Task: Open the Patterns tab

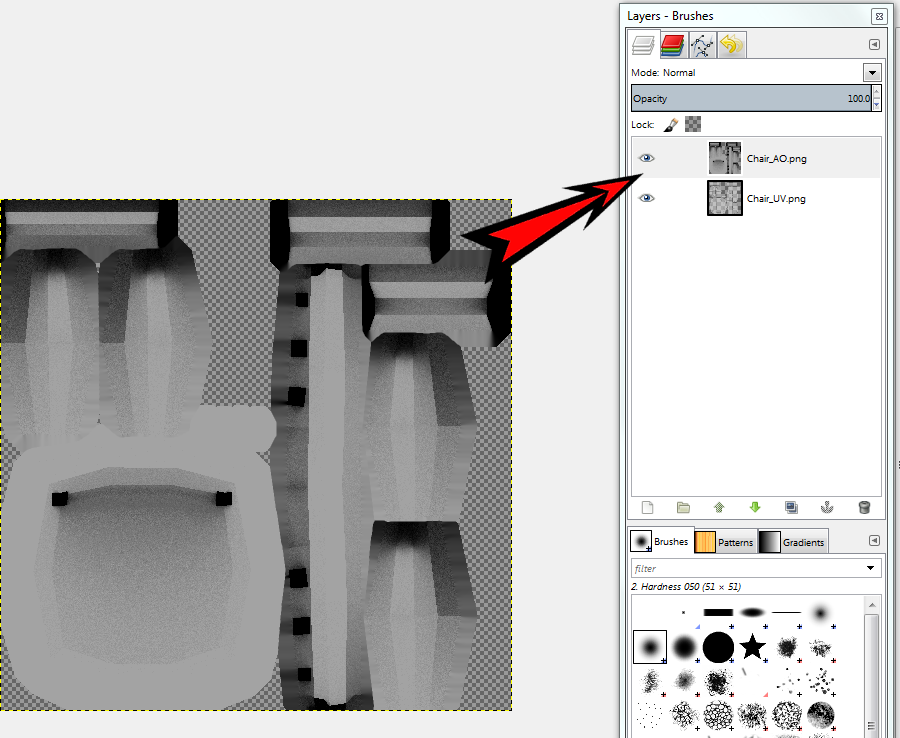Action: pyautogui.click(x=724, y=542)
